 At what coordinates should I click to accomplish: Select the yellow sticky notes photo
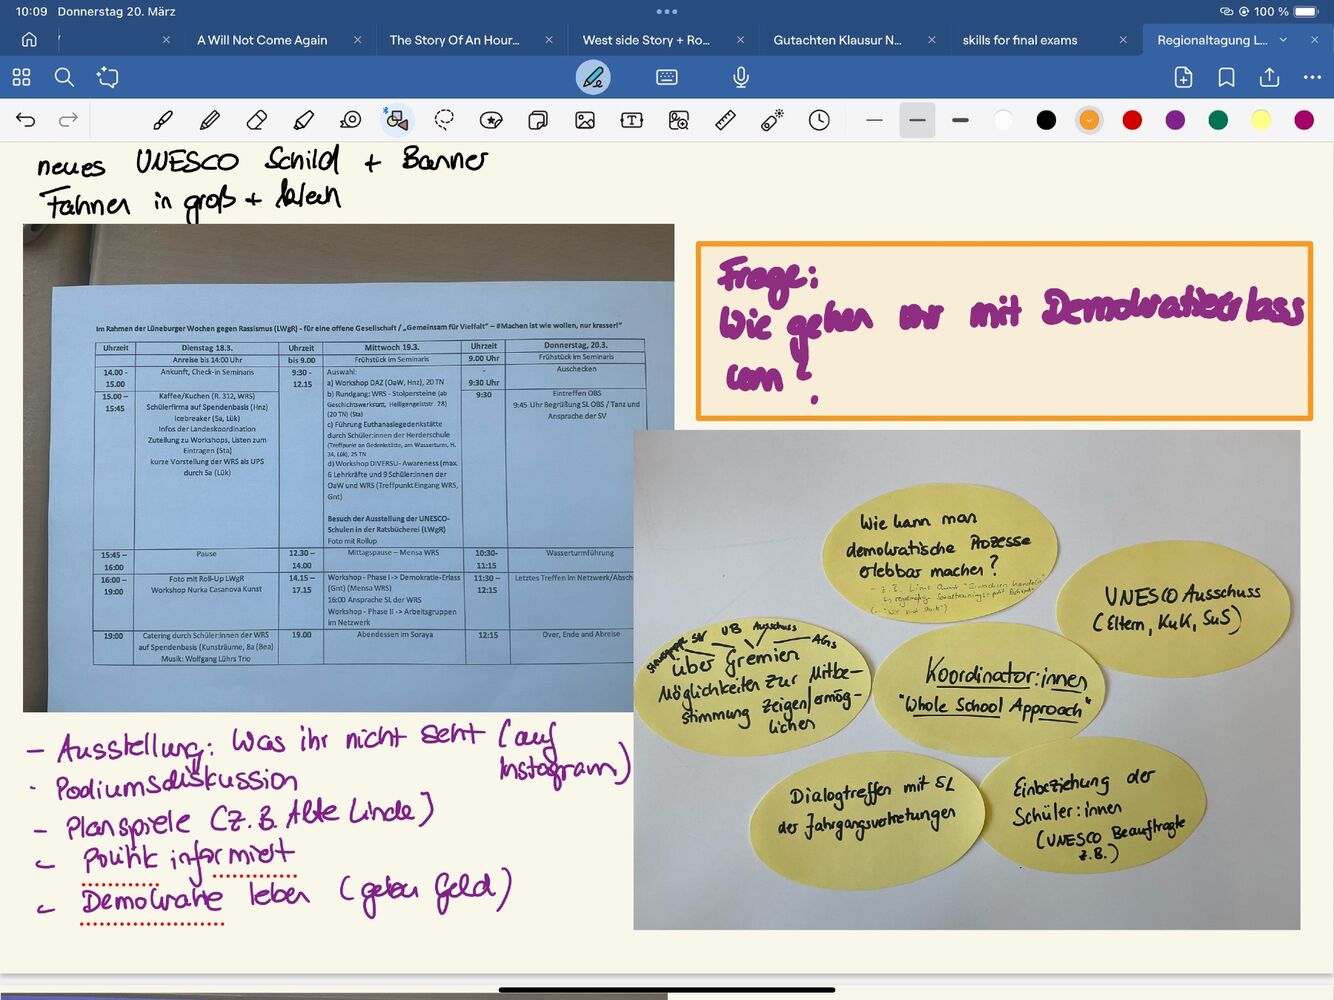click(967, 680)
